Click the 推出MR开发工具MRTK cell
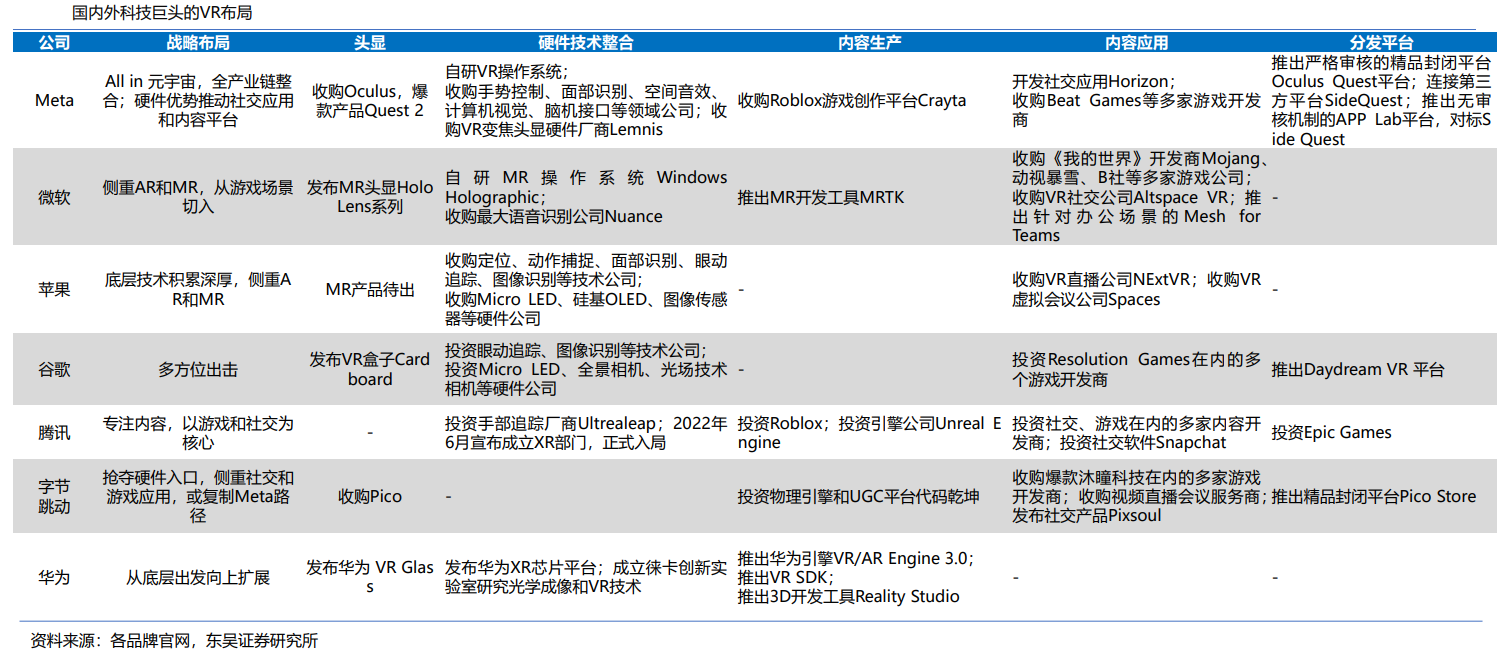The image size is (1500, 650). (820, 197)
